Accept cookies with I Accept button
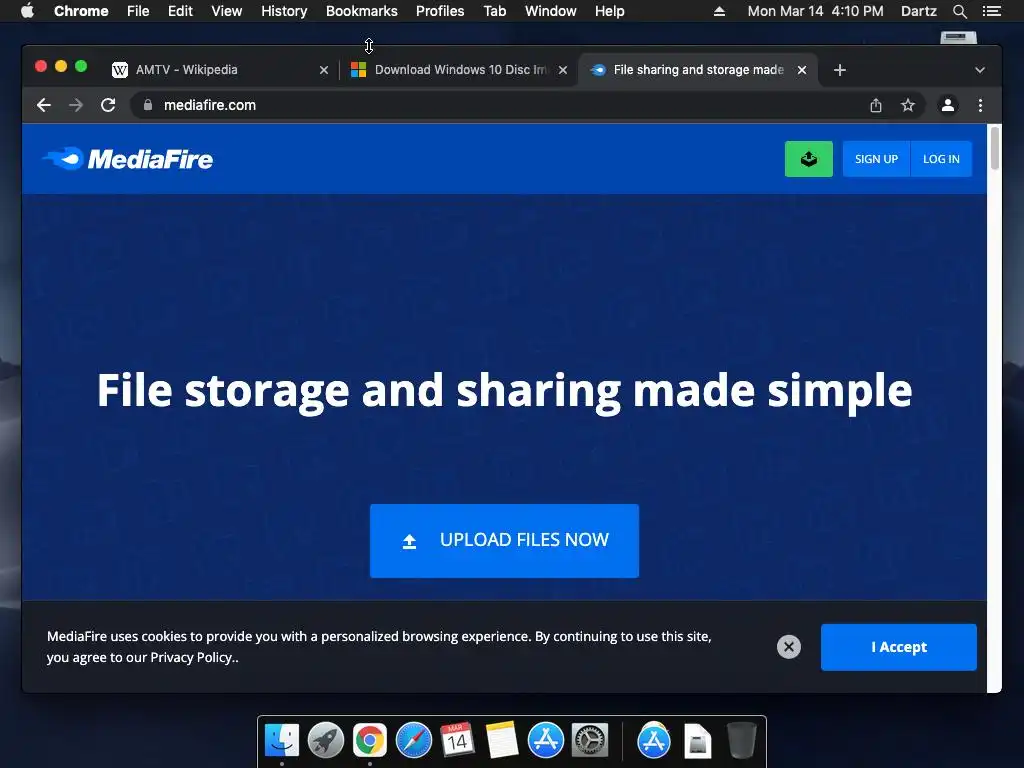The height and width of the screenshot is (768, 1024). tap(899, 647)
